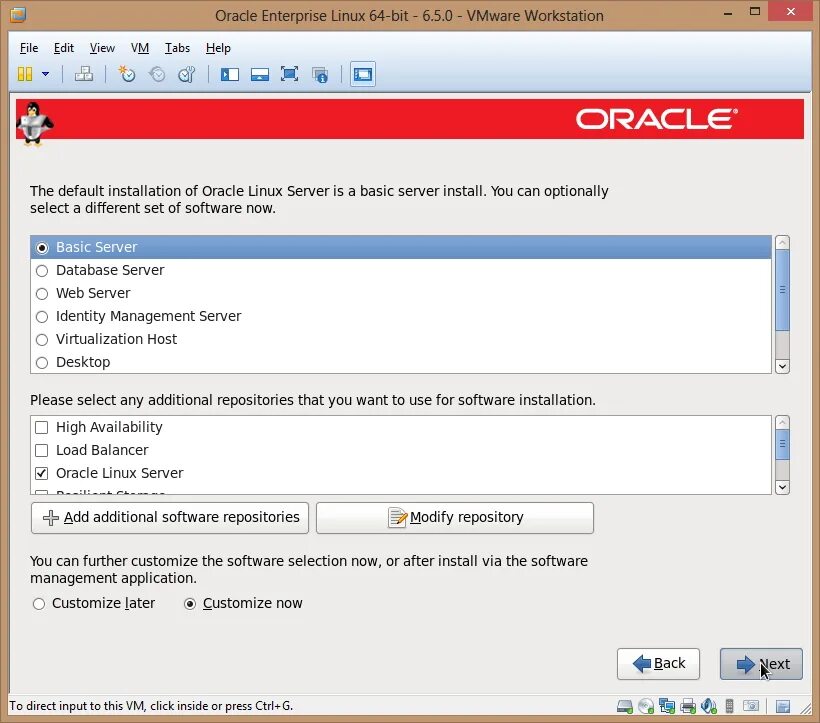
Task: Click the window resize grip corner
Action: point(806,708)
